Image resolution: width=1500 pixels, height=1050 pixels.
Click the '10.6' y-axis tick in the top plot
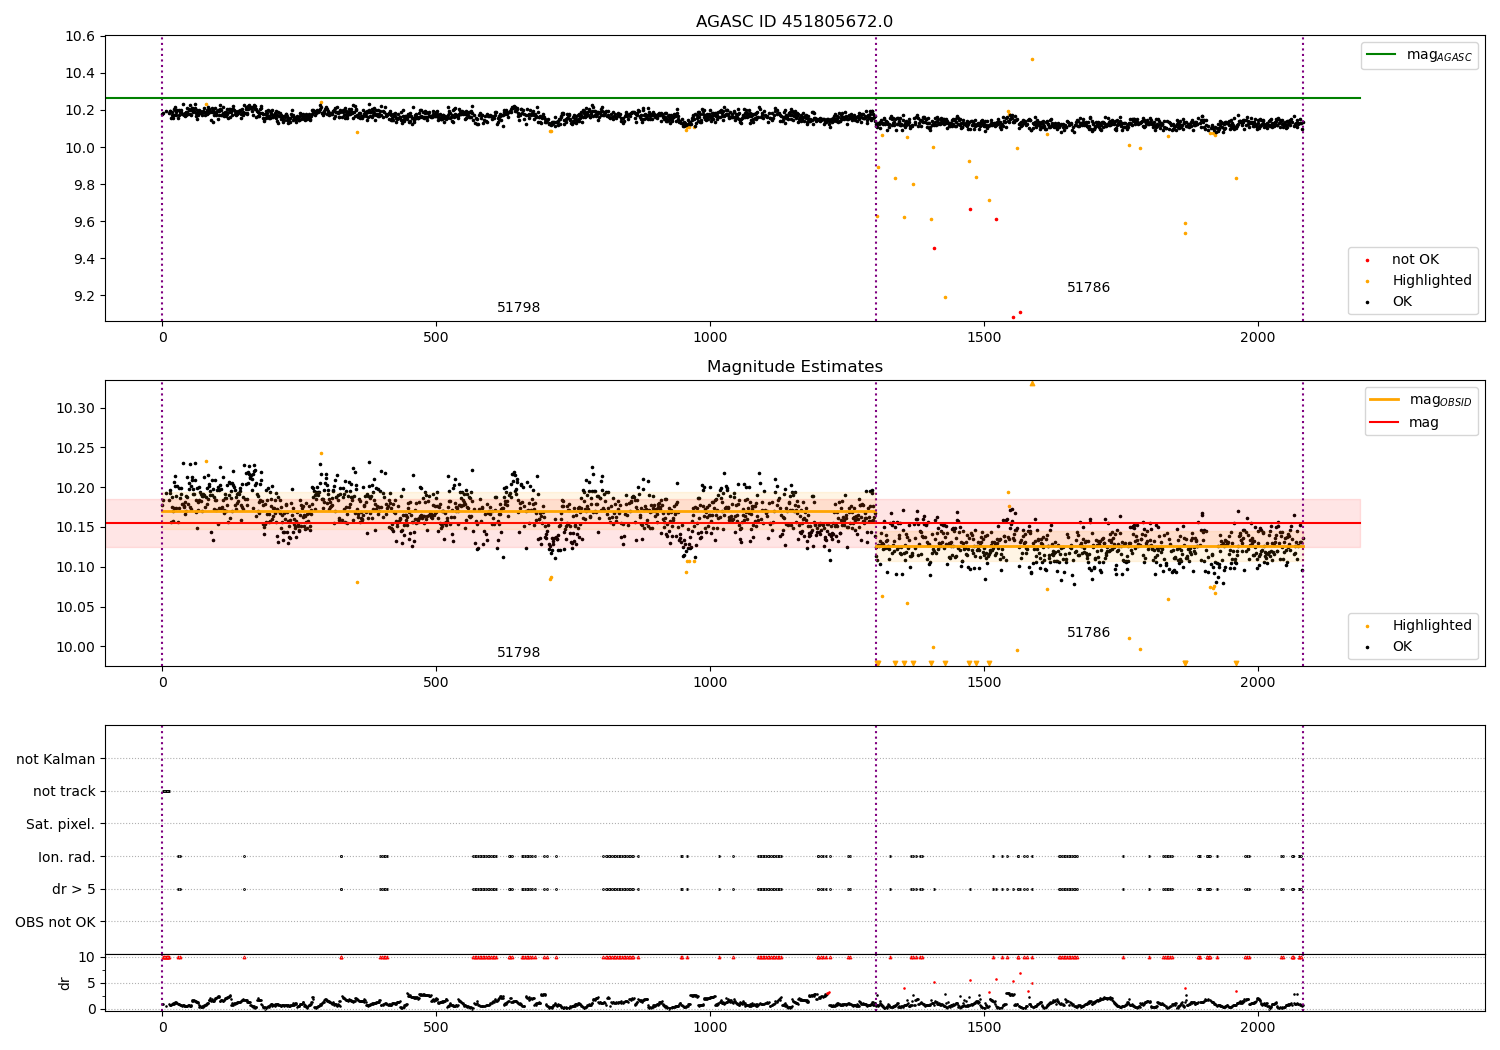pyautogui.click(x=80, y=37)
